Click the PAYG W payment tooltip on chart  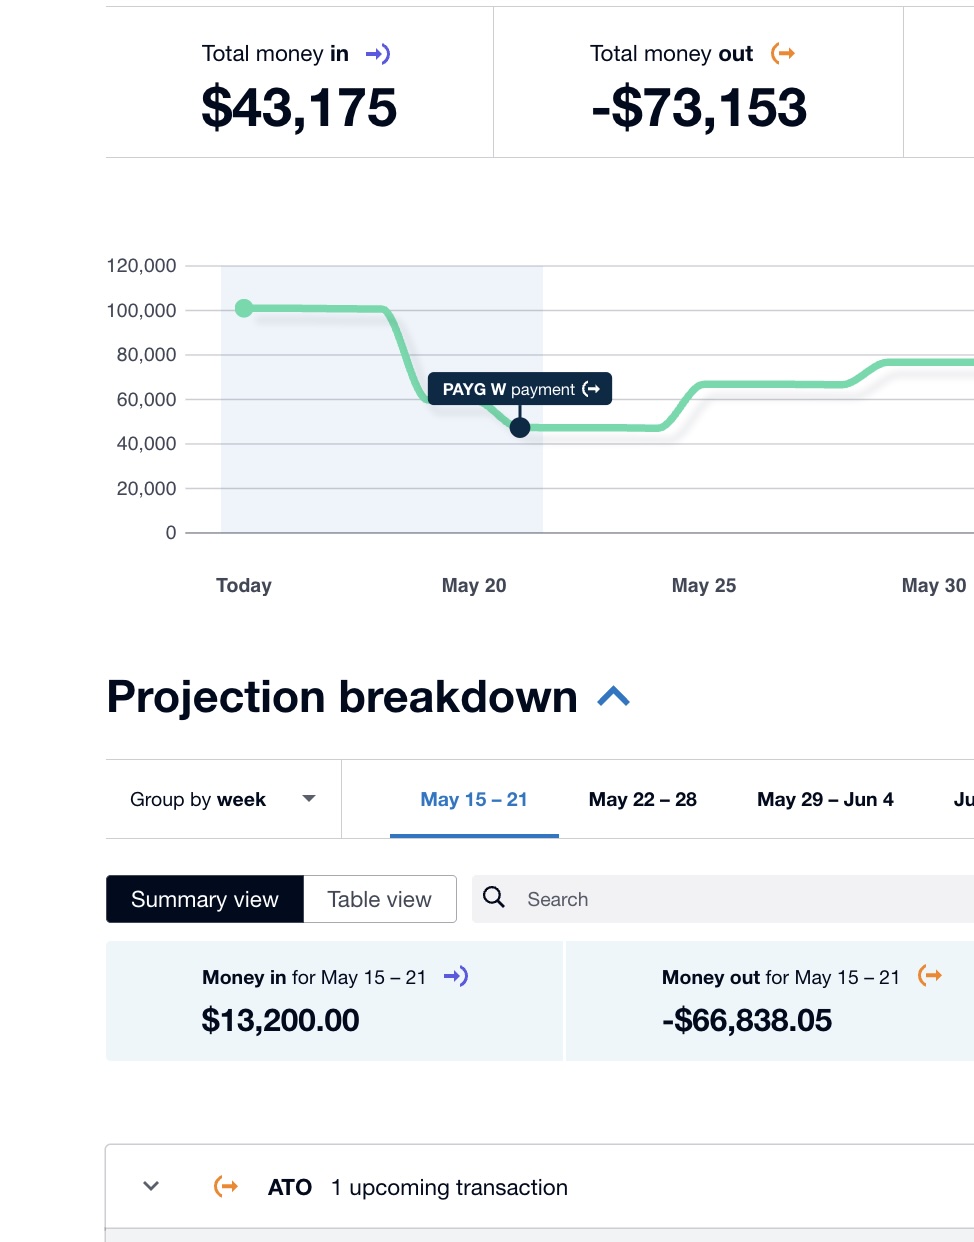pyautogui.click(x=520, y=389)
